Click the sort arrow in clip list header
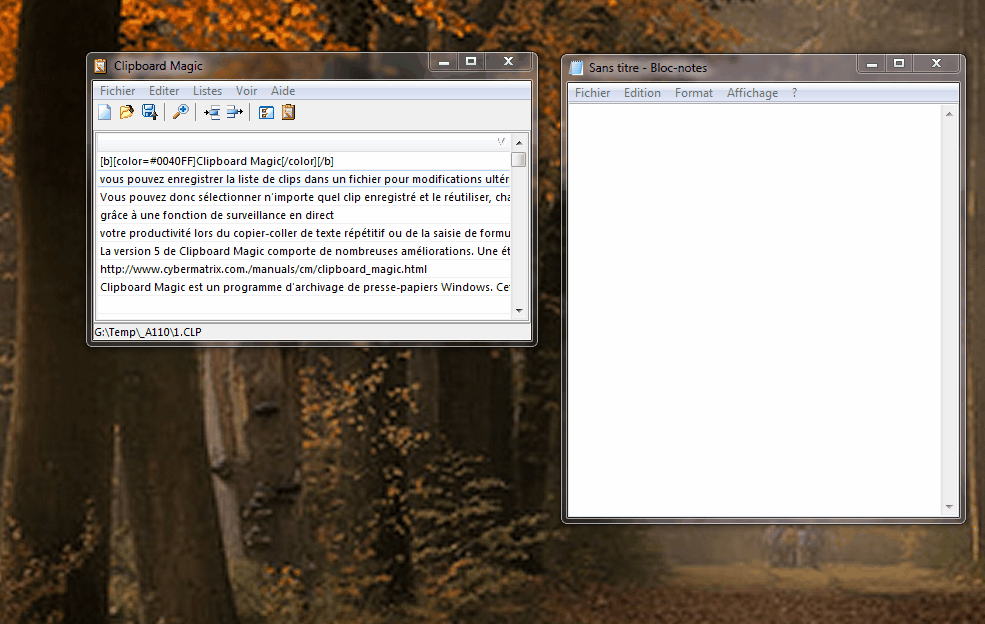The height and width of the screenshot is (624, 985). tap(501, 142)
